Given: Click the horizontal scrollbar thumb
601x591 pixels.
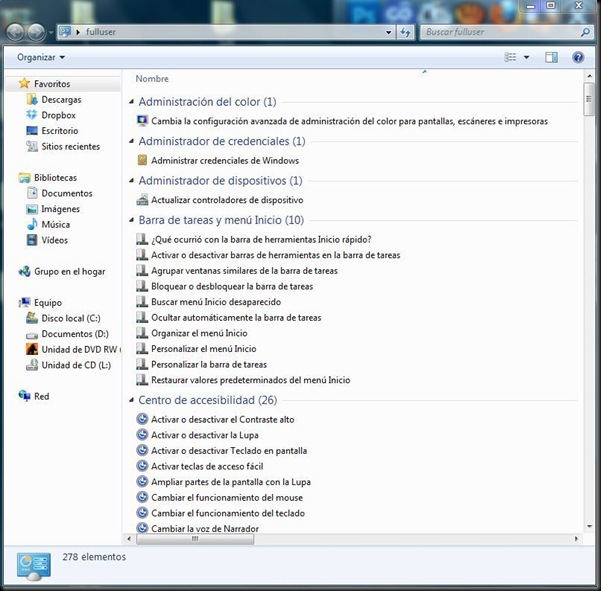Looking at the screenshot, I should click(x=195, y=539).
